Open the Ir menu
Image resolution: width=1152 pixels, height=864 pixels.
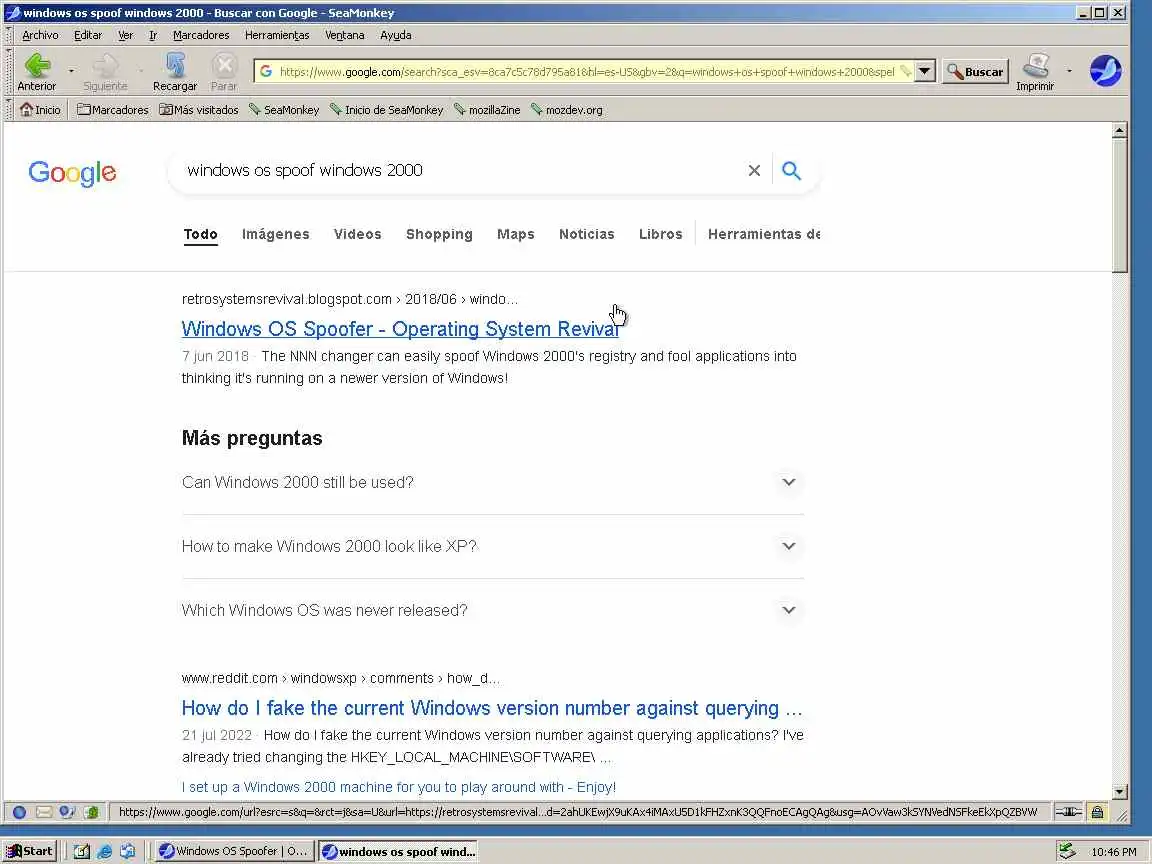(x=153, y=35)
